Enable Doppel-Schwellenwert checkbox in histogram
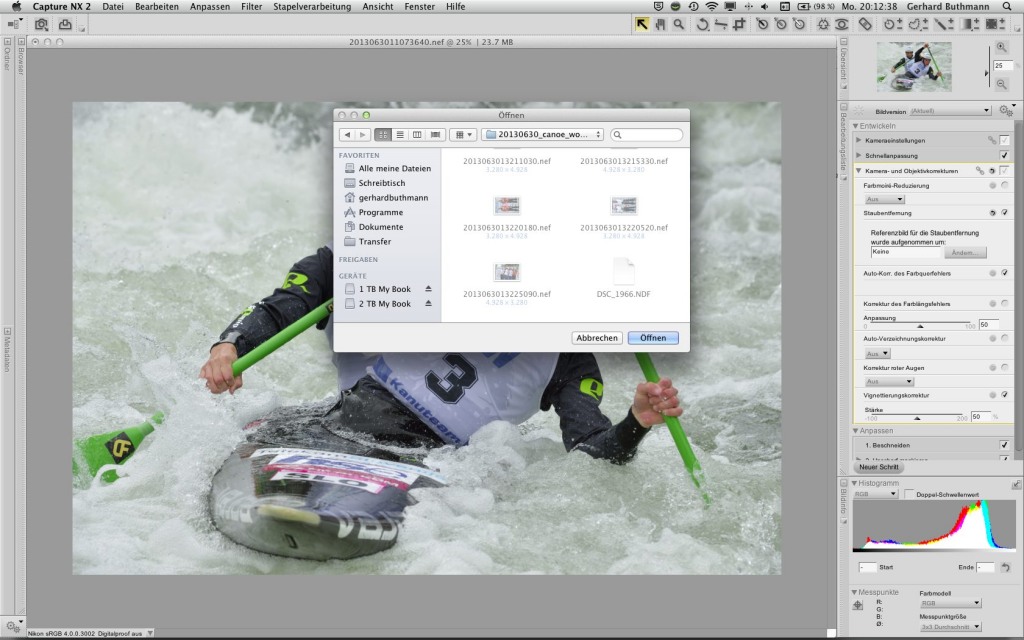Image resolution: width=1024 pixels, height=640 pixels. click(909, 494)
